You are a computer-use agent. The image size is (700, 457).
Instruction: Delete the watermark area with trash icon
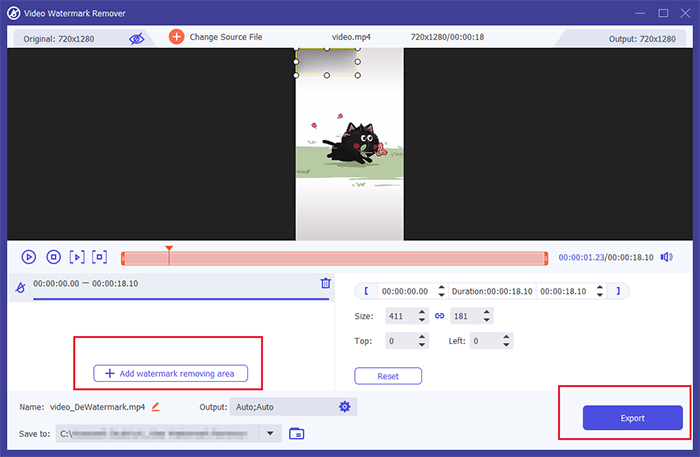(x=326, y=283)
